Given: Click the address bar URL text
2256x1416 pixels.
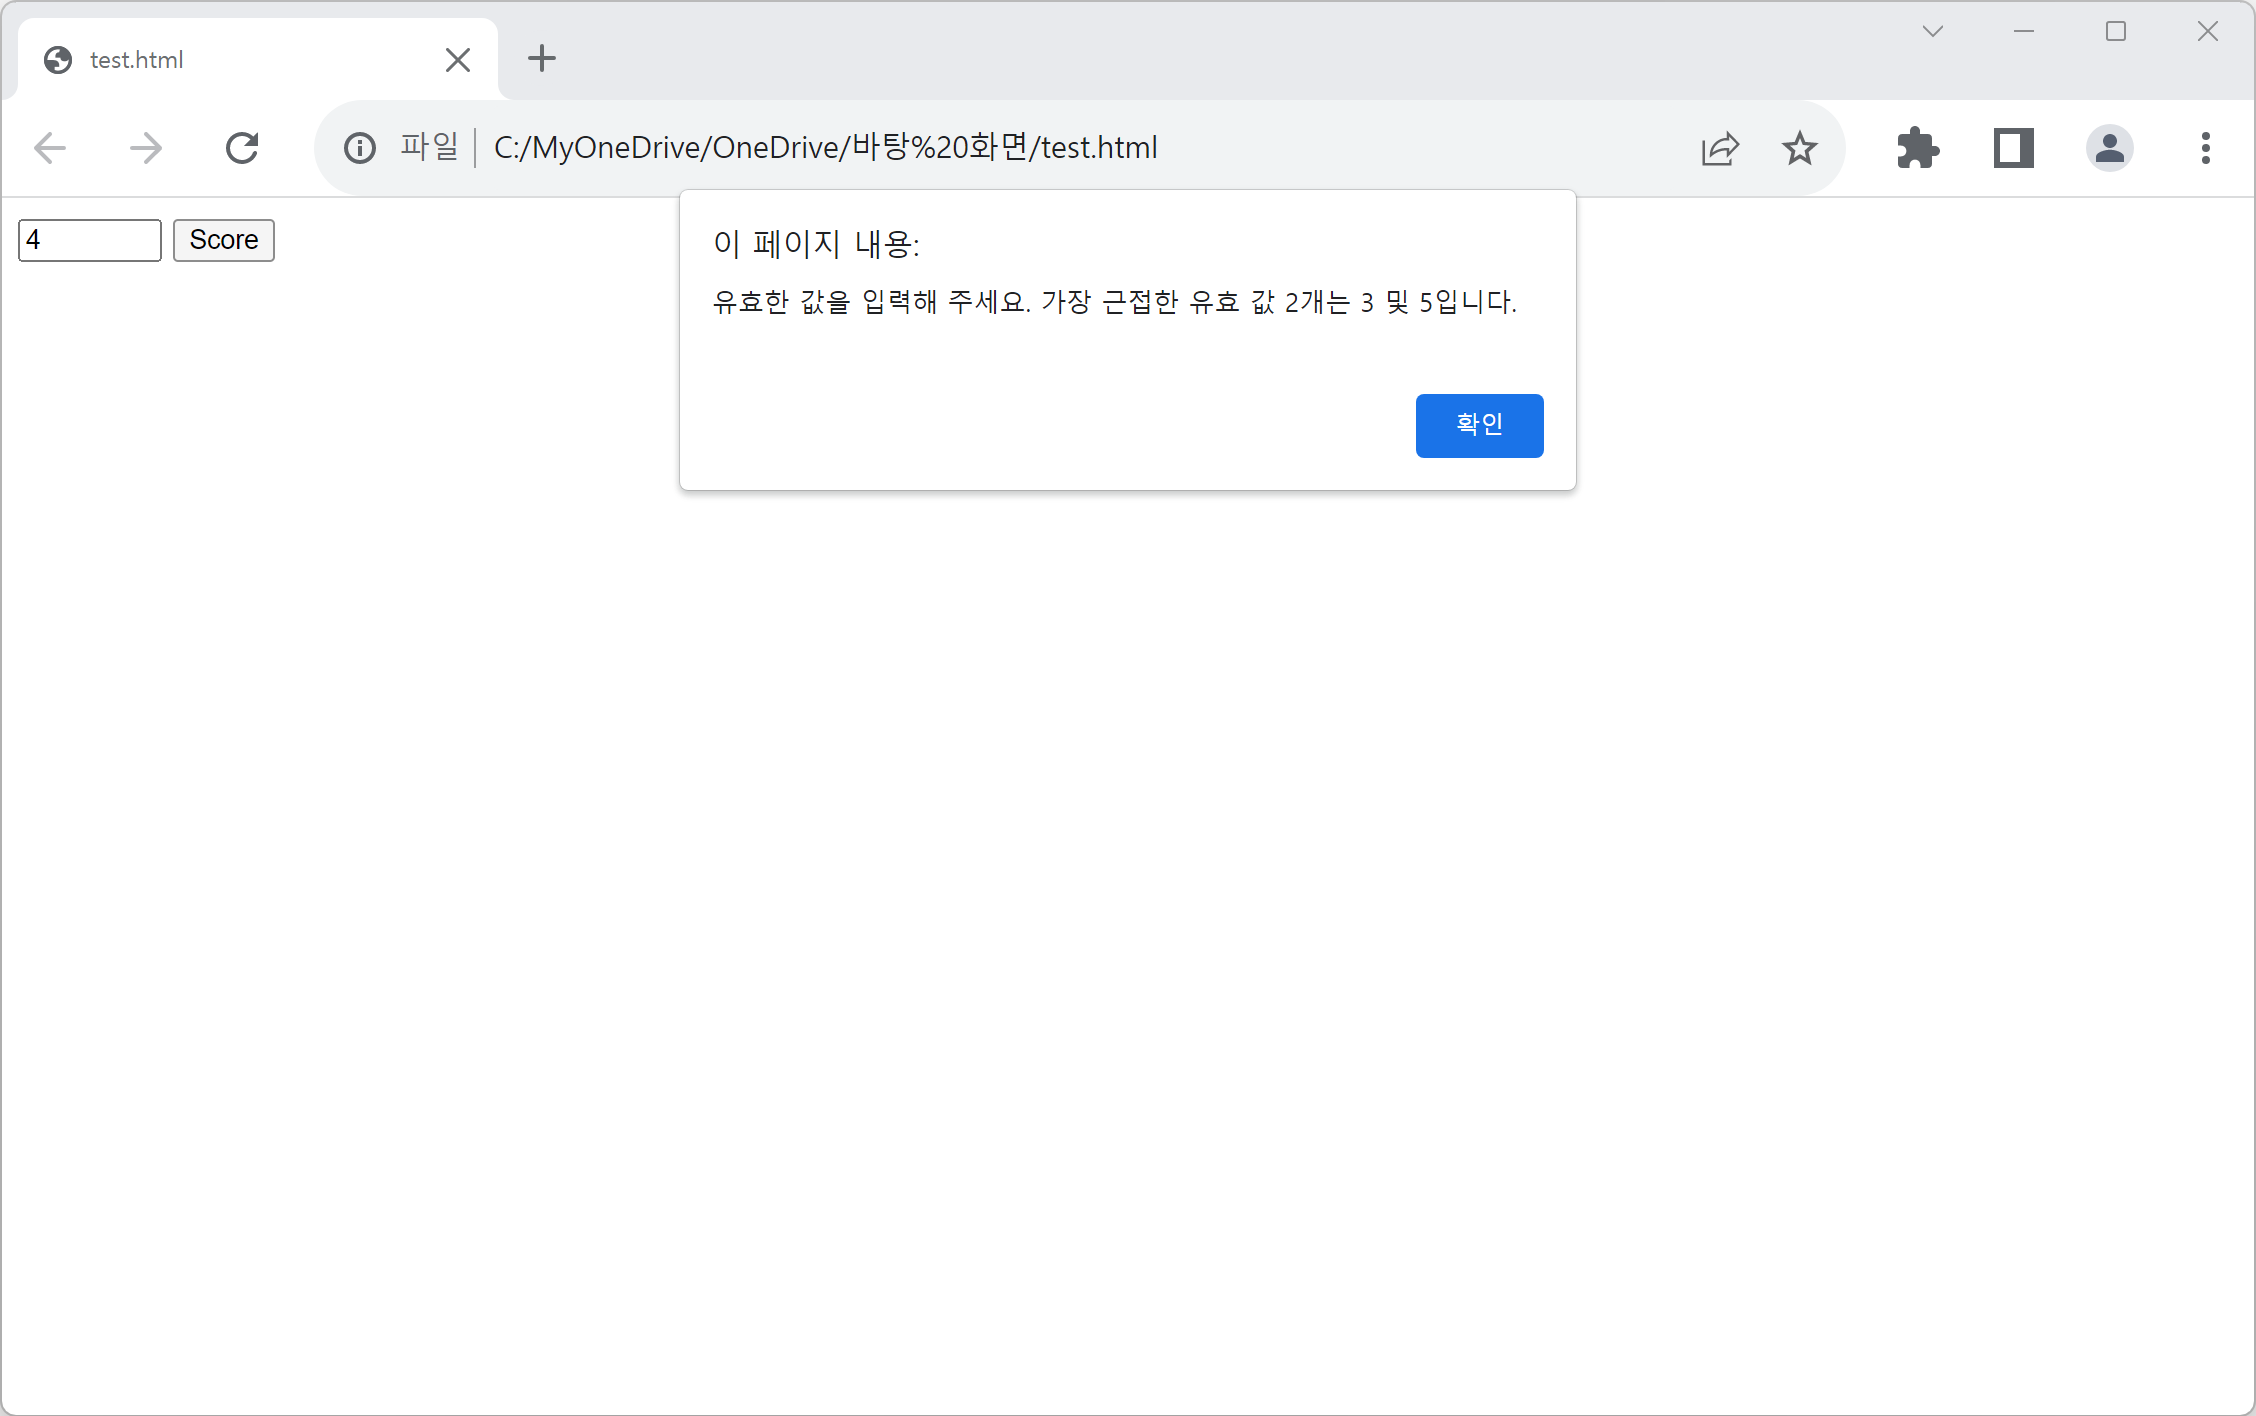Looking at the screenshot, I should (x=825, y=148).
